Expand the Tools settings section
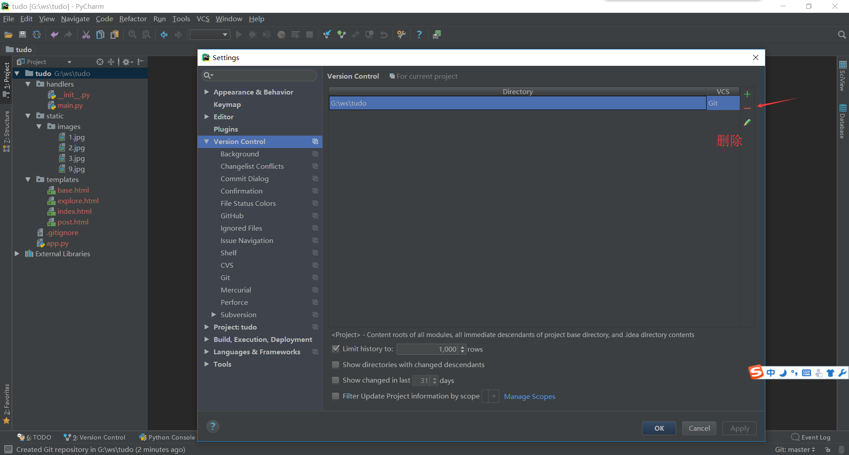This screenshot has height=455, width=849. (206, 365)
